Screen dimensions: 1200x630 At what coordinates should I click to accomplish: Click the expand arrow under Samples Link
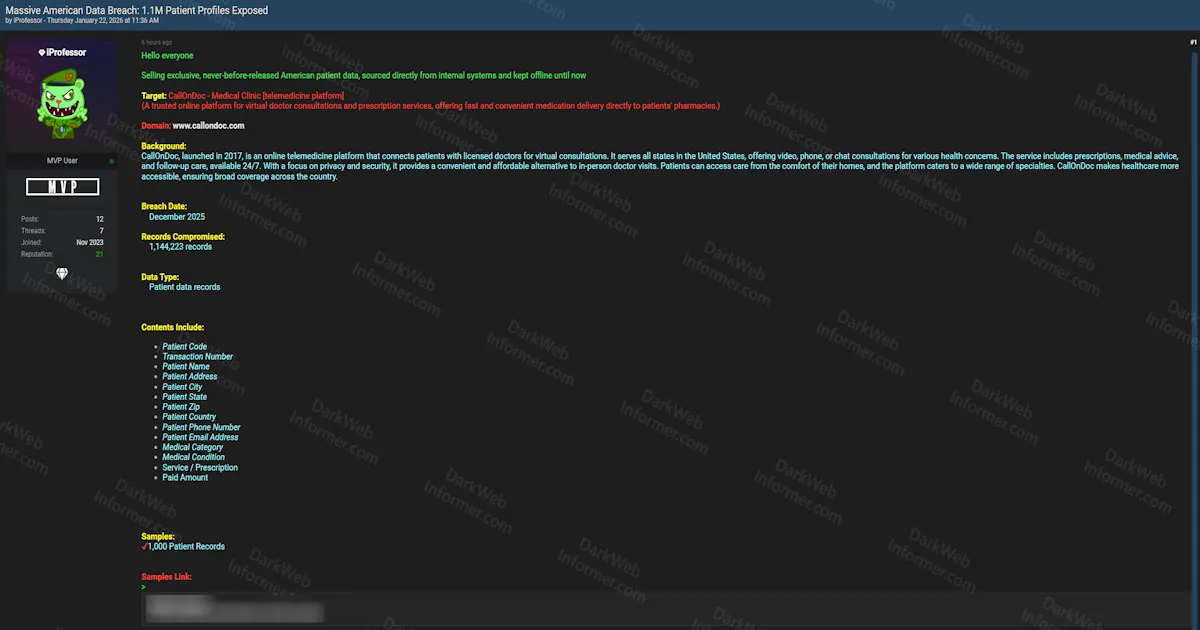click(143, 587)
